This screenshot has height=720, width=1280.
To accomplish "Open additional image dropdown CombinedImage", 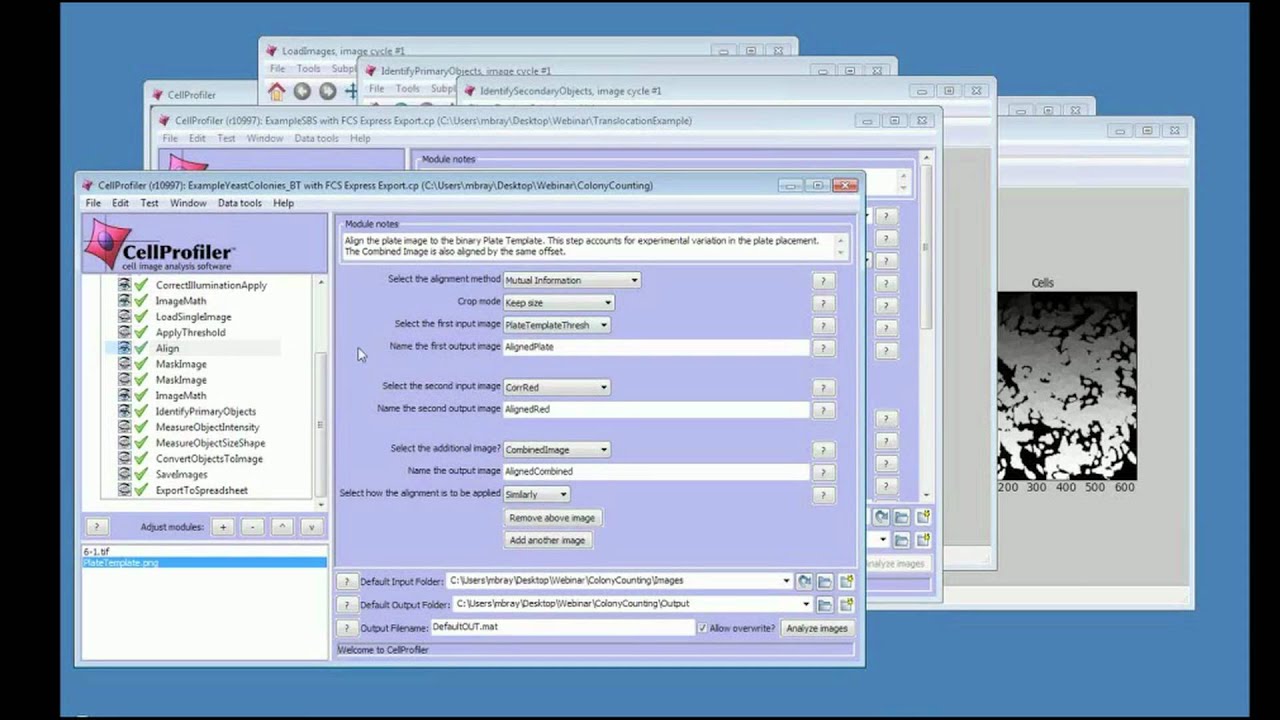I will click(x=556, y=450).
